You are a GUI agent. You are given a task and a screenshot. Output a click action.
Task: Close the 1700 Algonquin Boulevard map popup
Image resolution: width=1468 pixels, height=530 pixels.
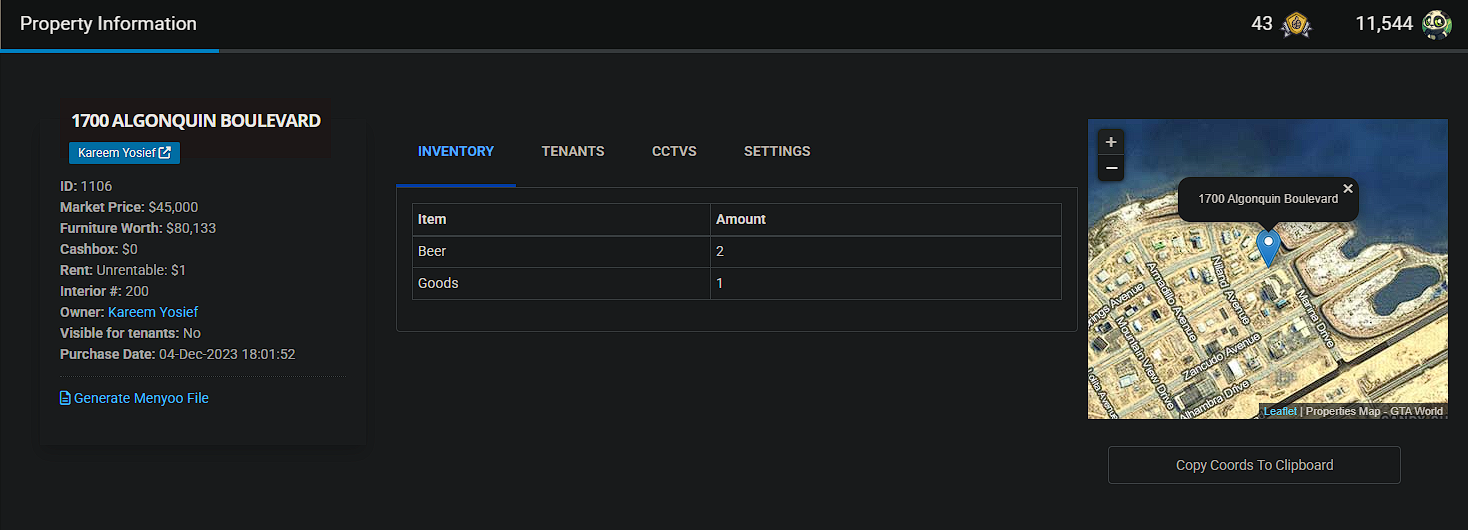tap(1348, 188)
